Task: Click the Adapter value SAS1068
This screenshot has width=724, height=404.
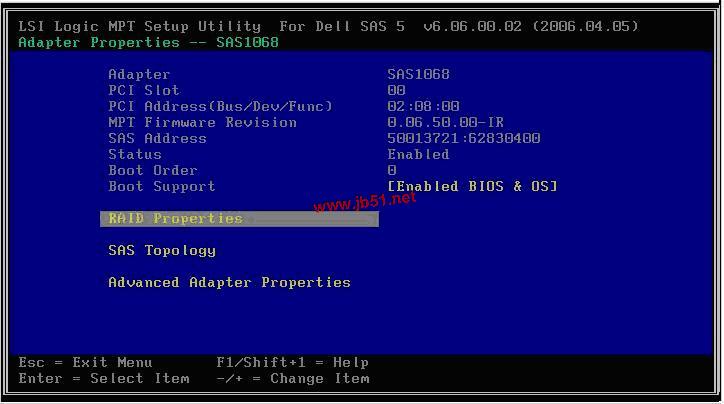Action: coord(418,74)
